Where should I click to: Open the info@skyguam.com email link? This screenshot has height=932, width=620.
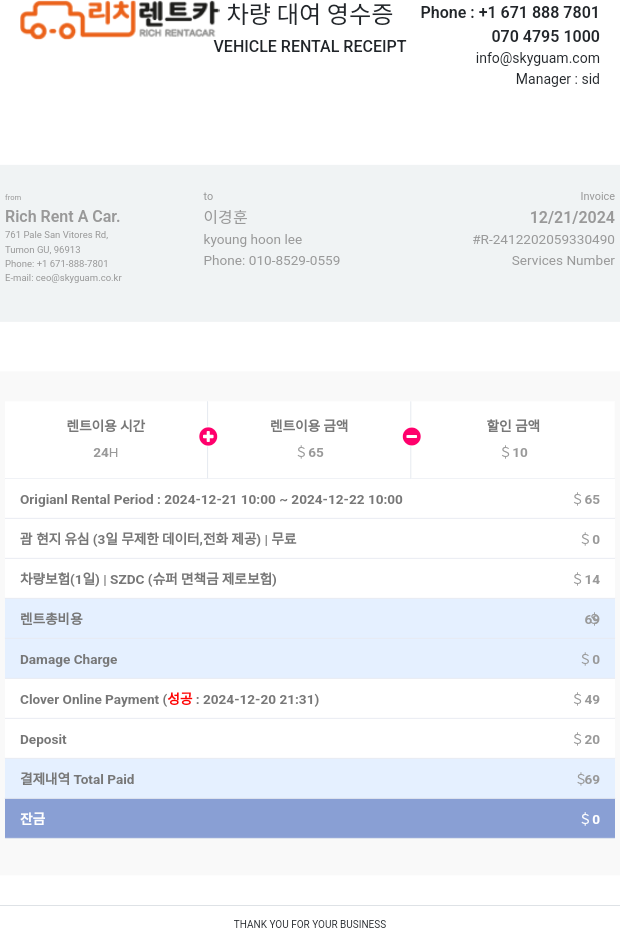tap(537, 58)
